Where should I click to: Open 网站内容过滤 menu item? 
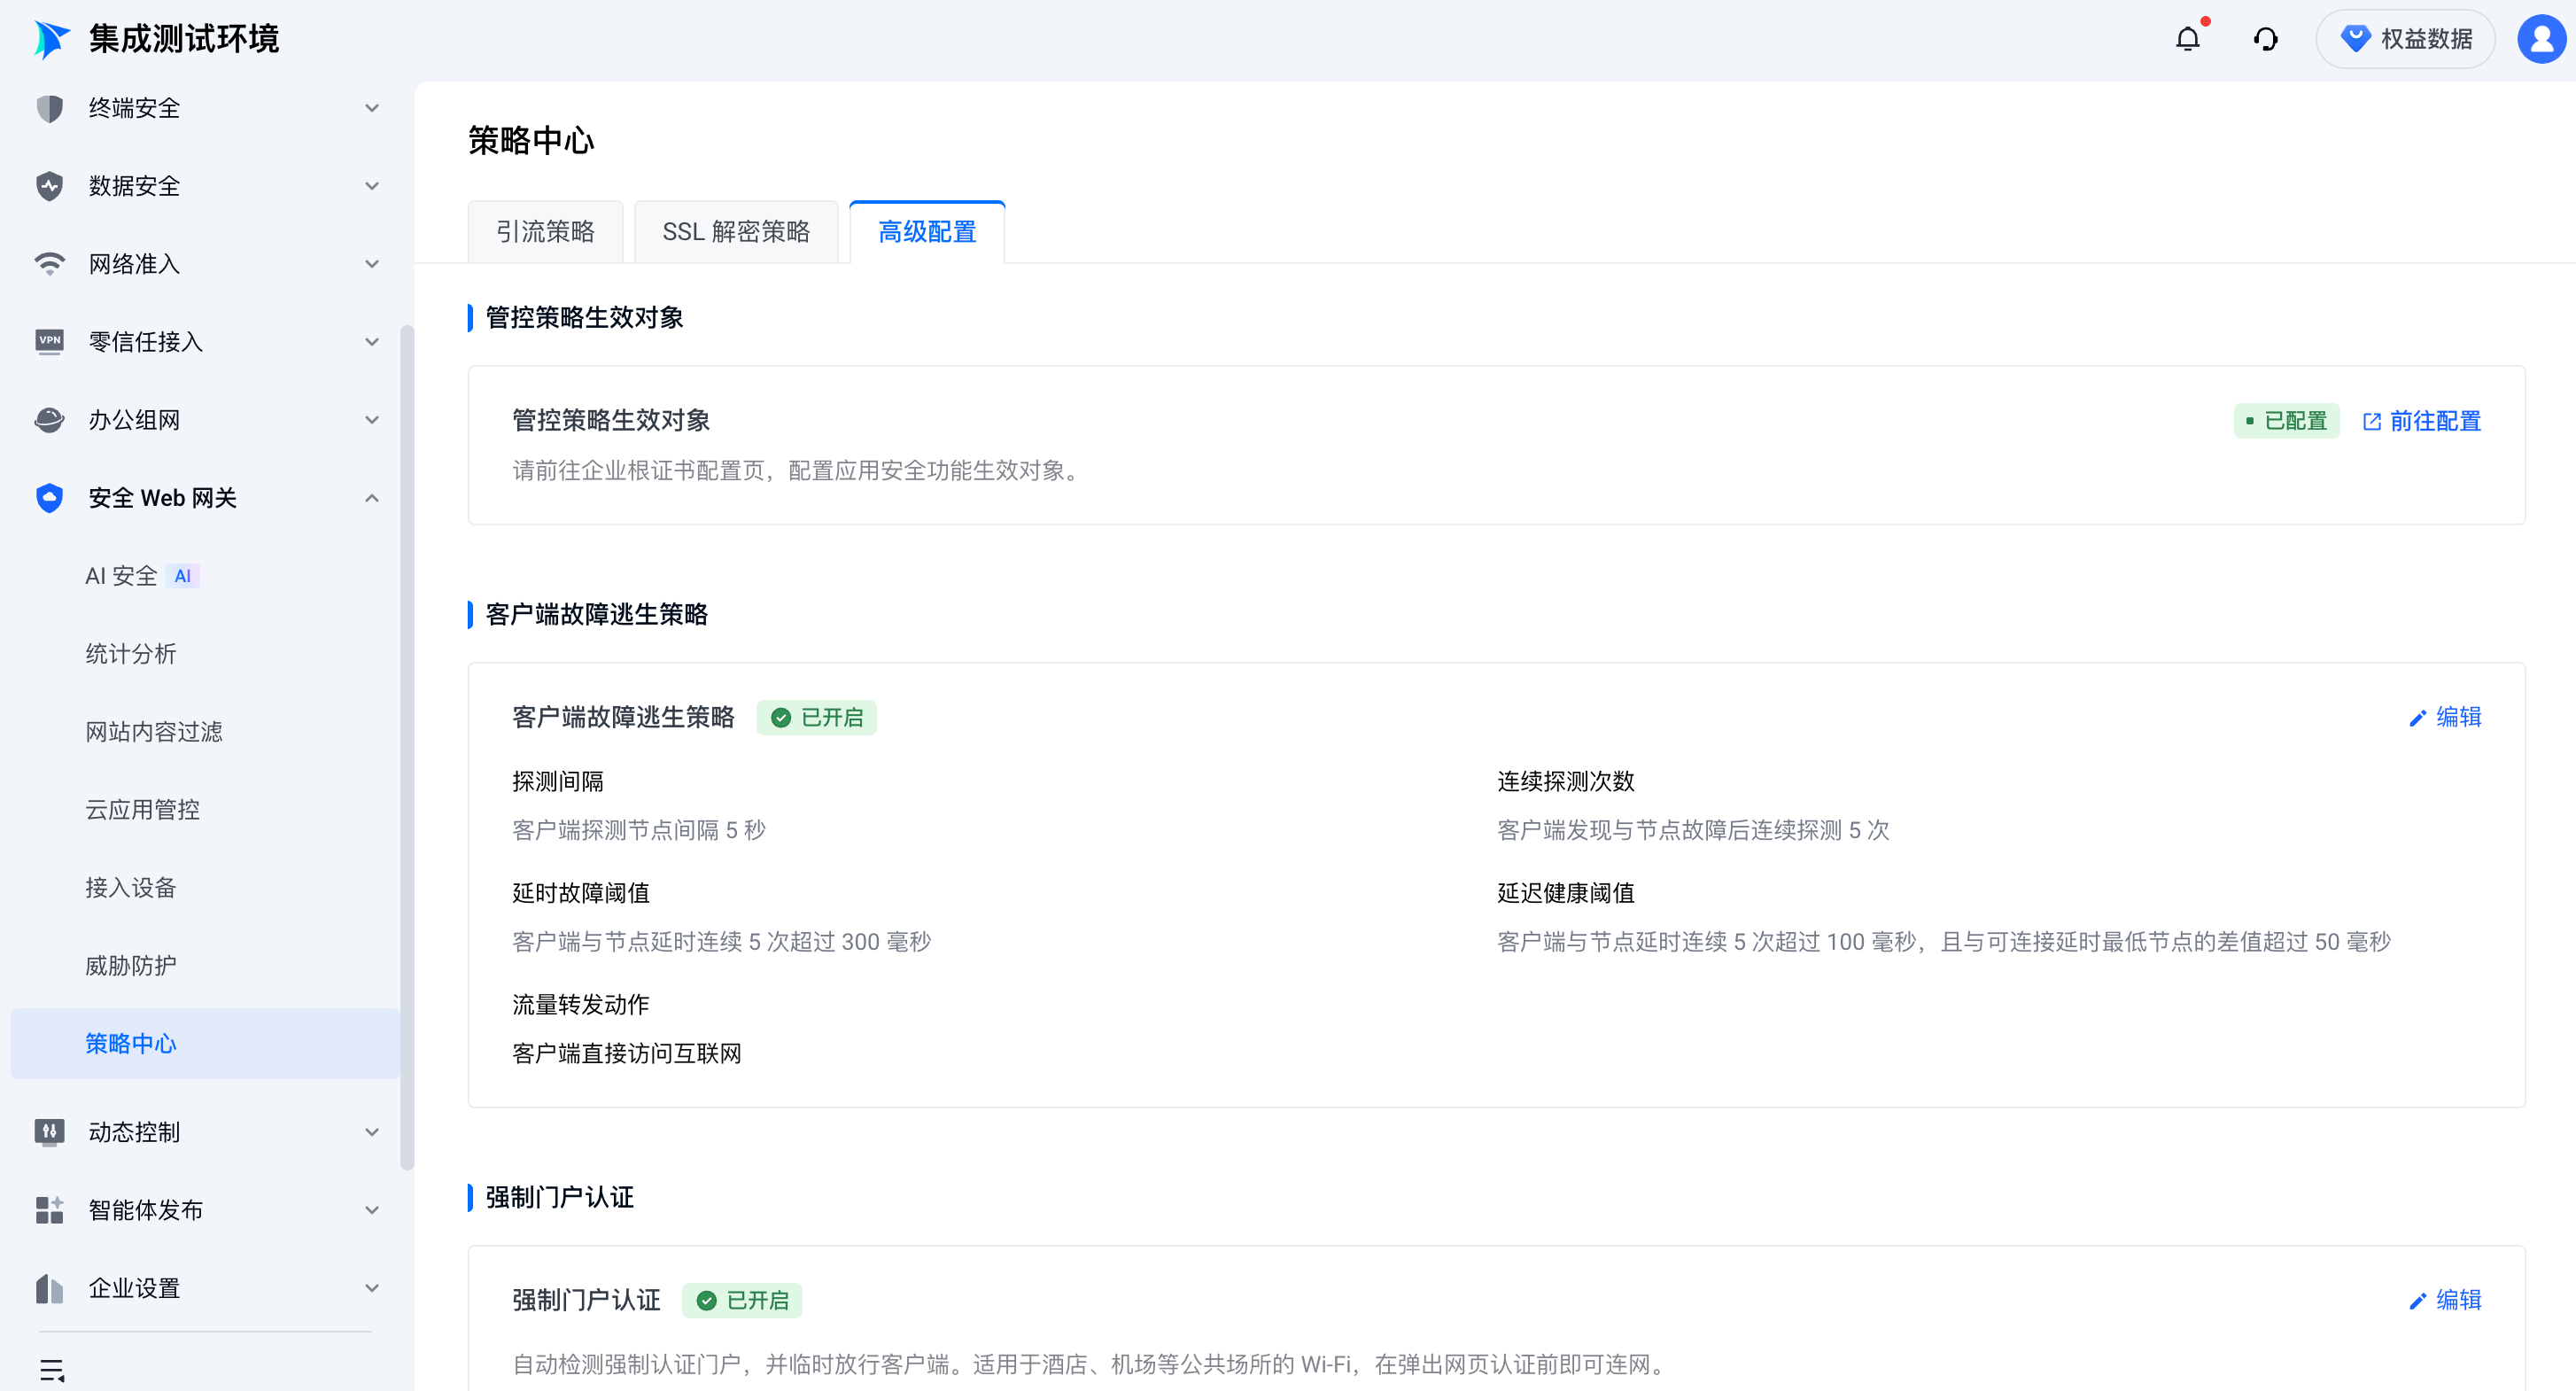205,732
